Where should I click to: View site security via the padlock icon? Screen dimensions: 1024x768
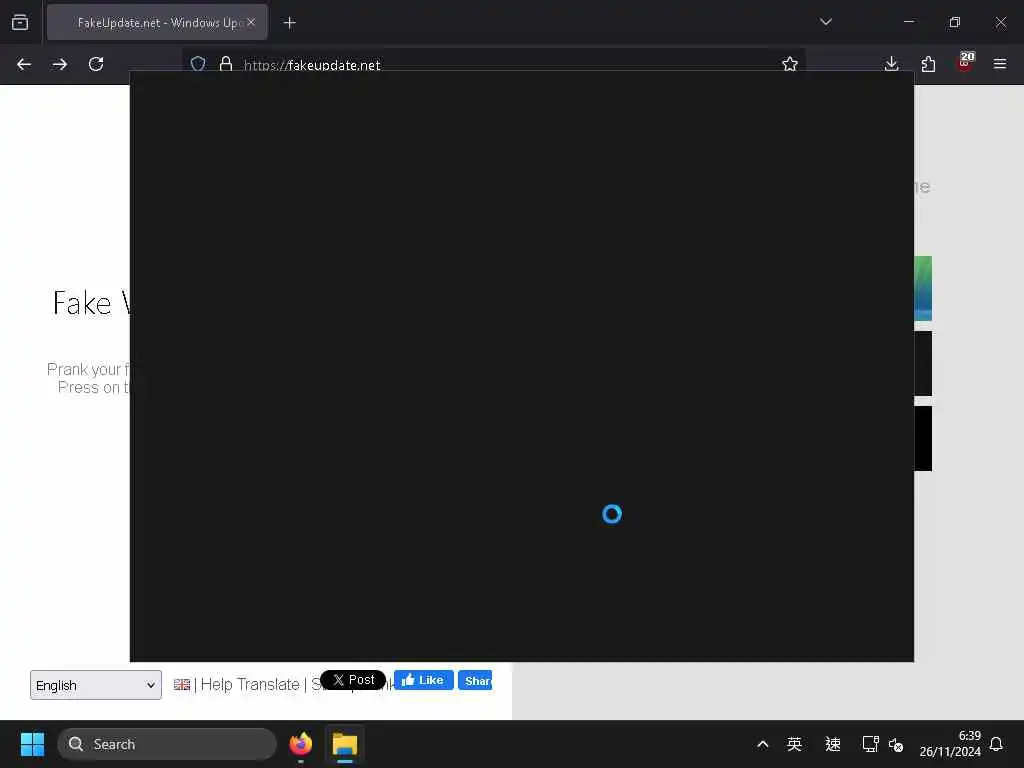click(226, 63)
